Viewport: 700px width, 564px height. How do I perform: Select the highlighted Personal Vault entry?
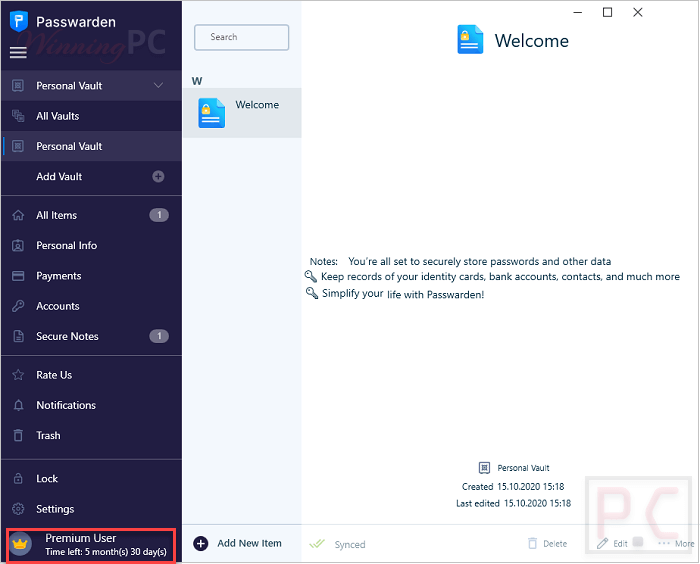tap(91, 146)
